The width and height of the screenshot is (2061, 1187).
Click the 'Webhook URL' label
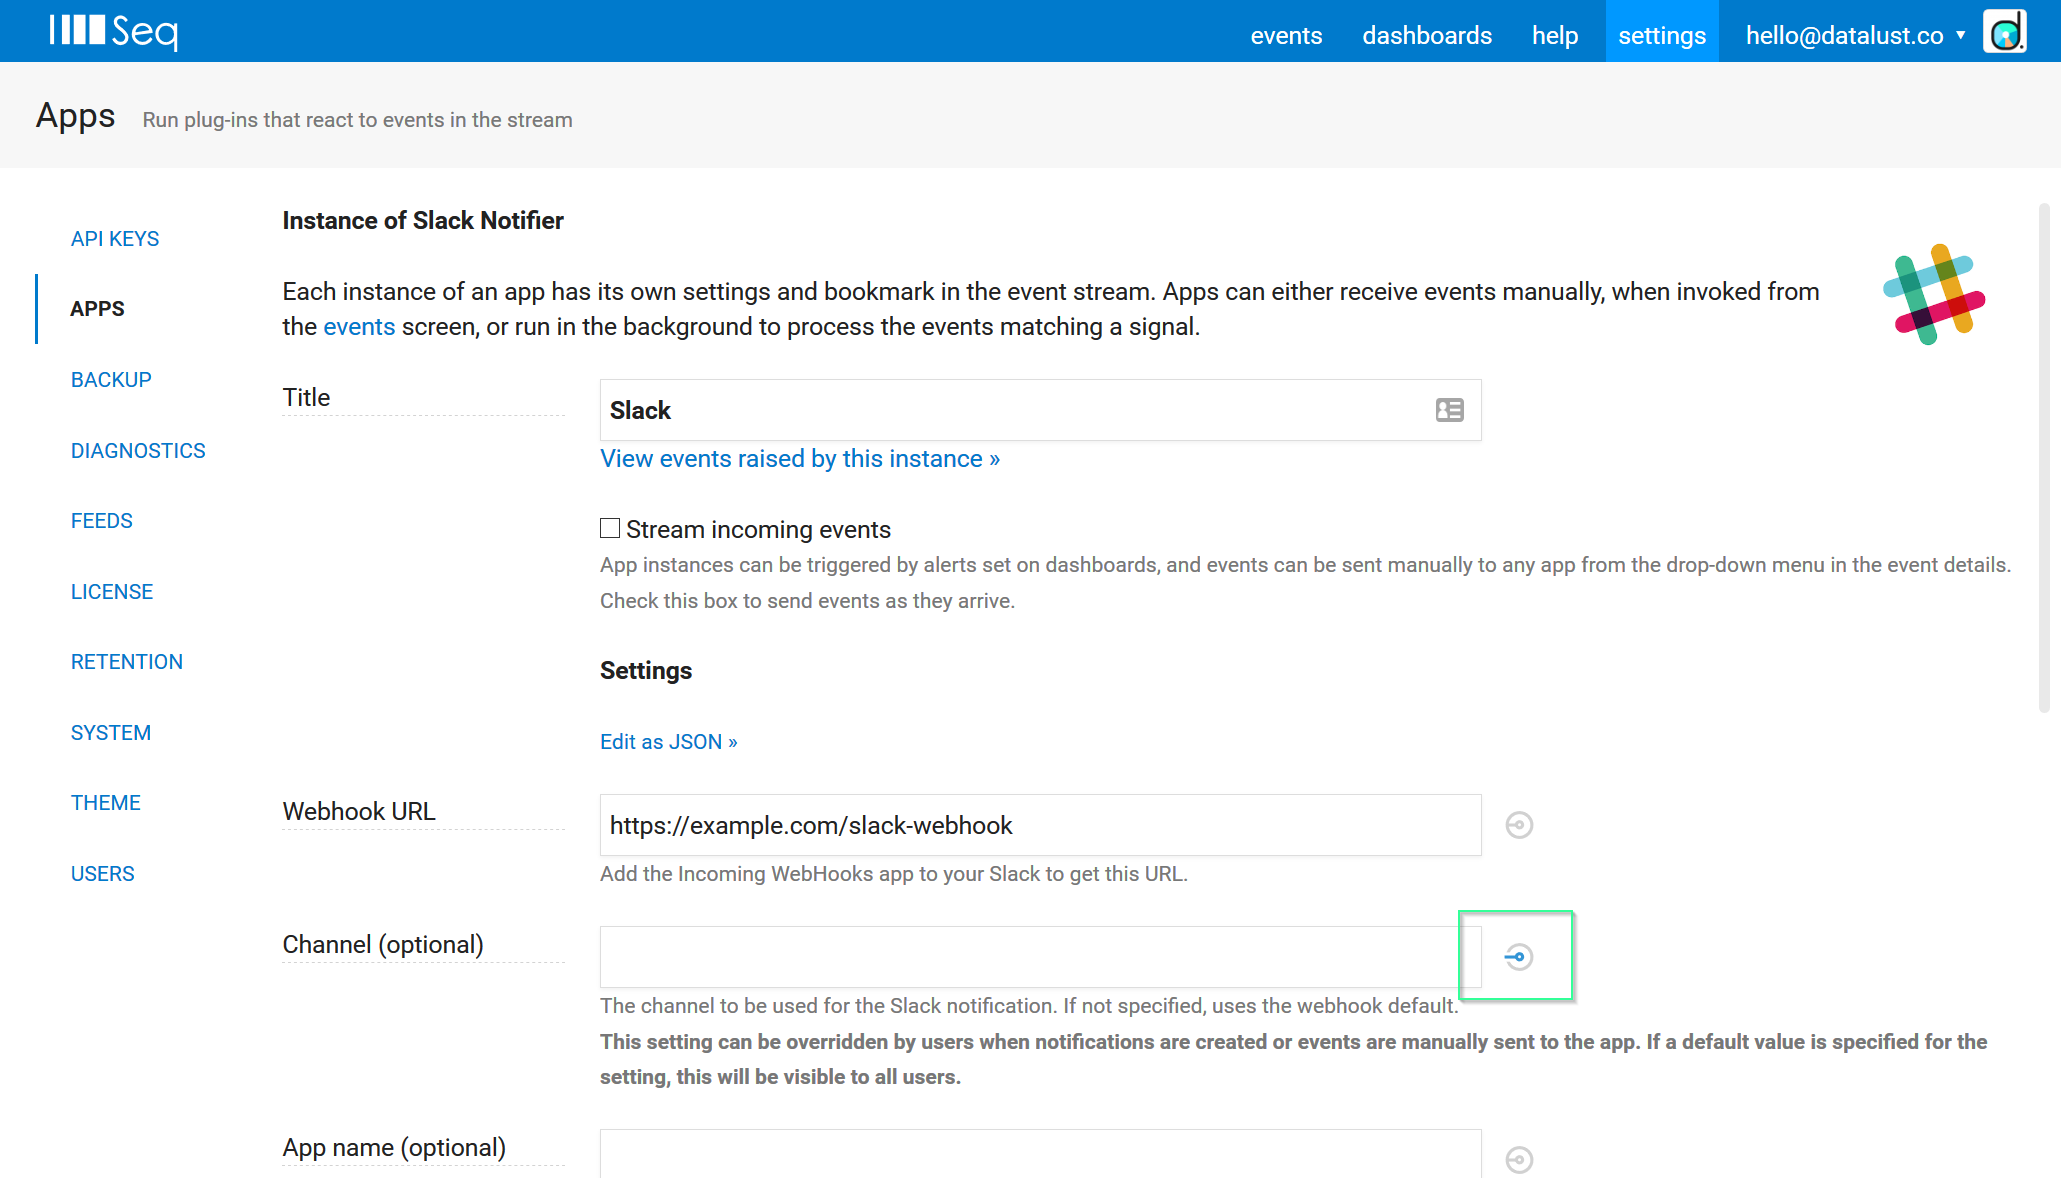point(359,811)
